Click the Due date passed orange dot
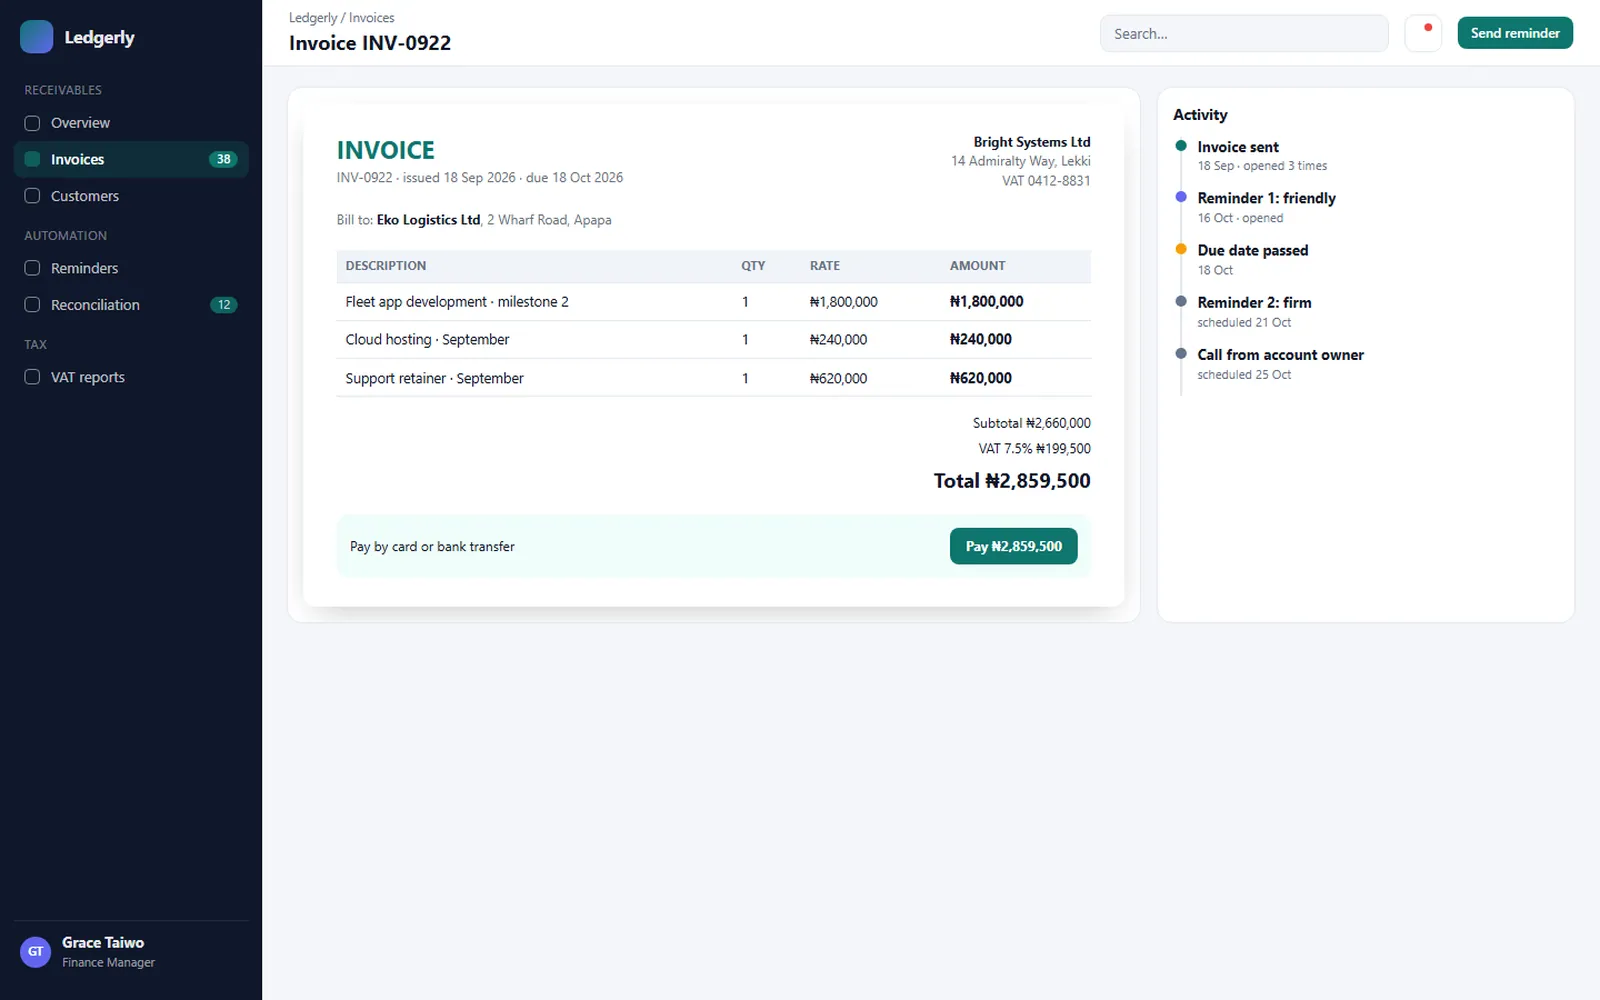 pos(1181,249)
